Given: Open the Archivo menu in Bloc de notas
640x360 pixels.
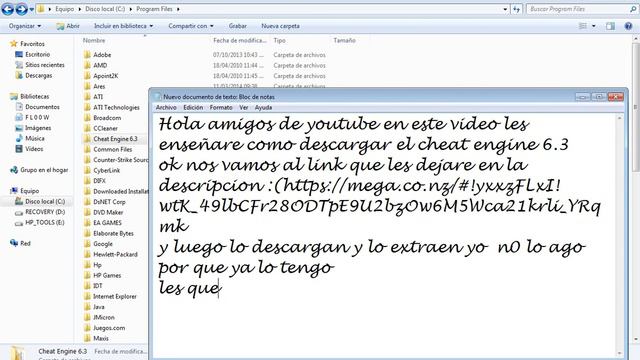Looking at the screenshot, I should [x=166, y=107].
